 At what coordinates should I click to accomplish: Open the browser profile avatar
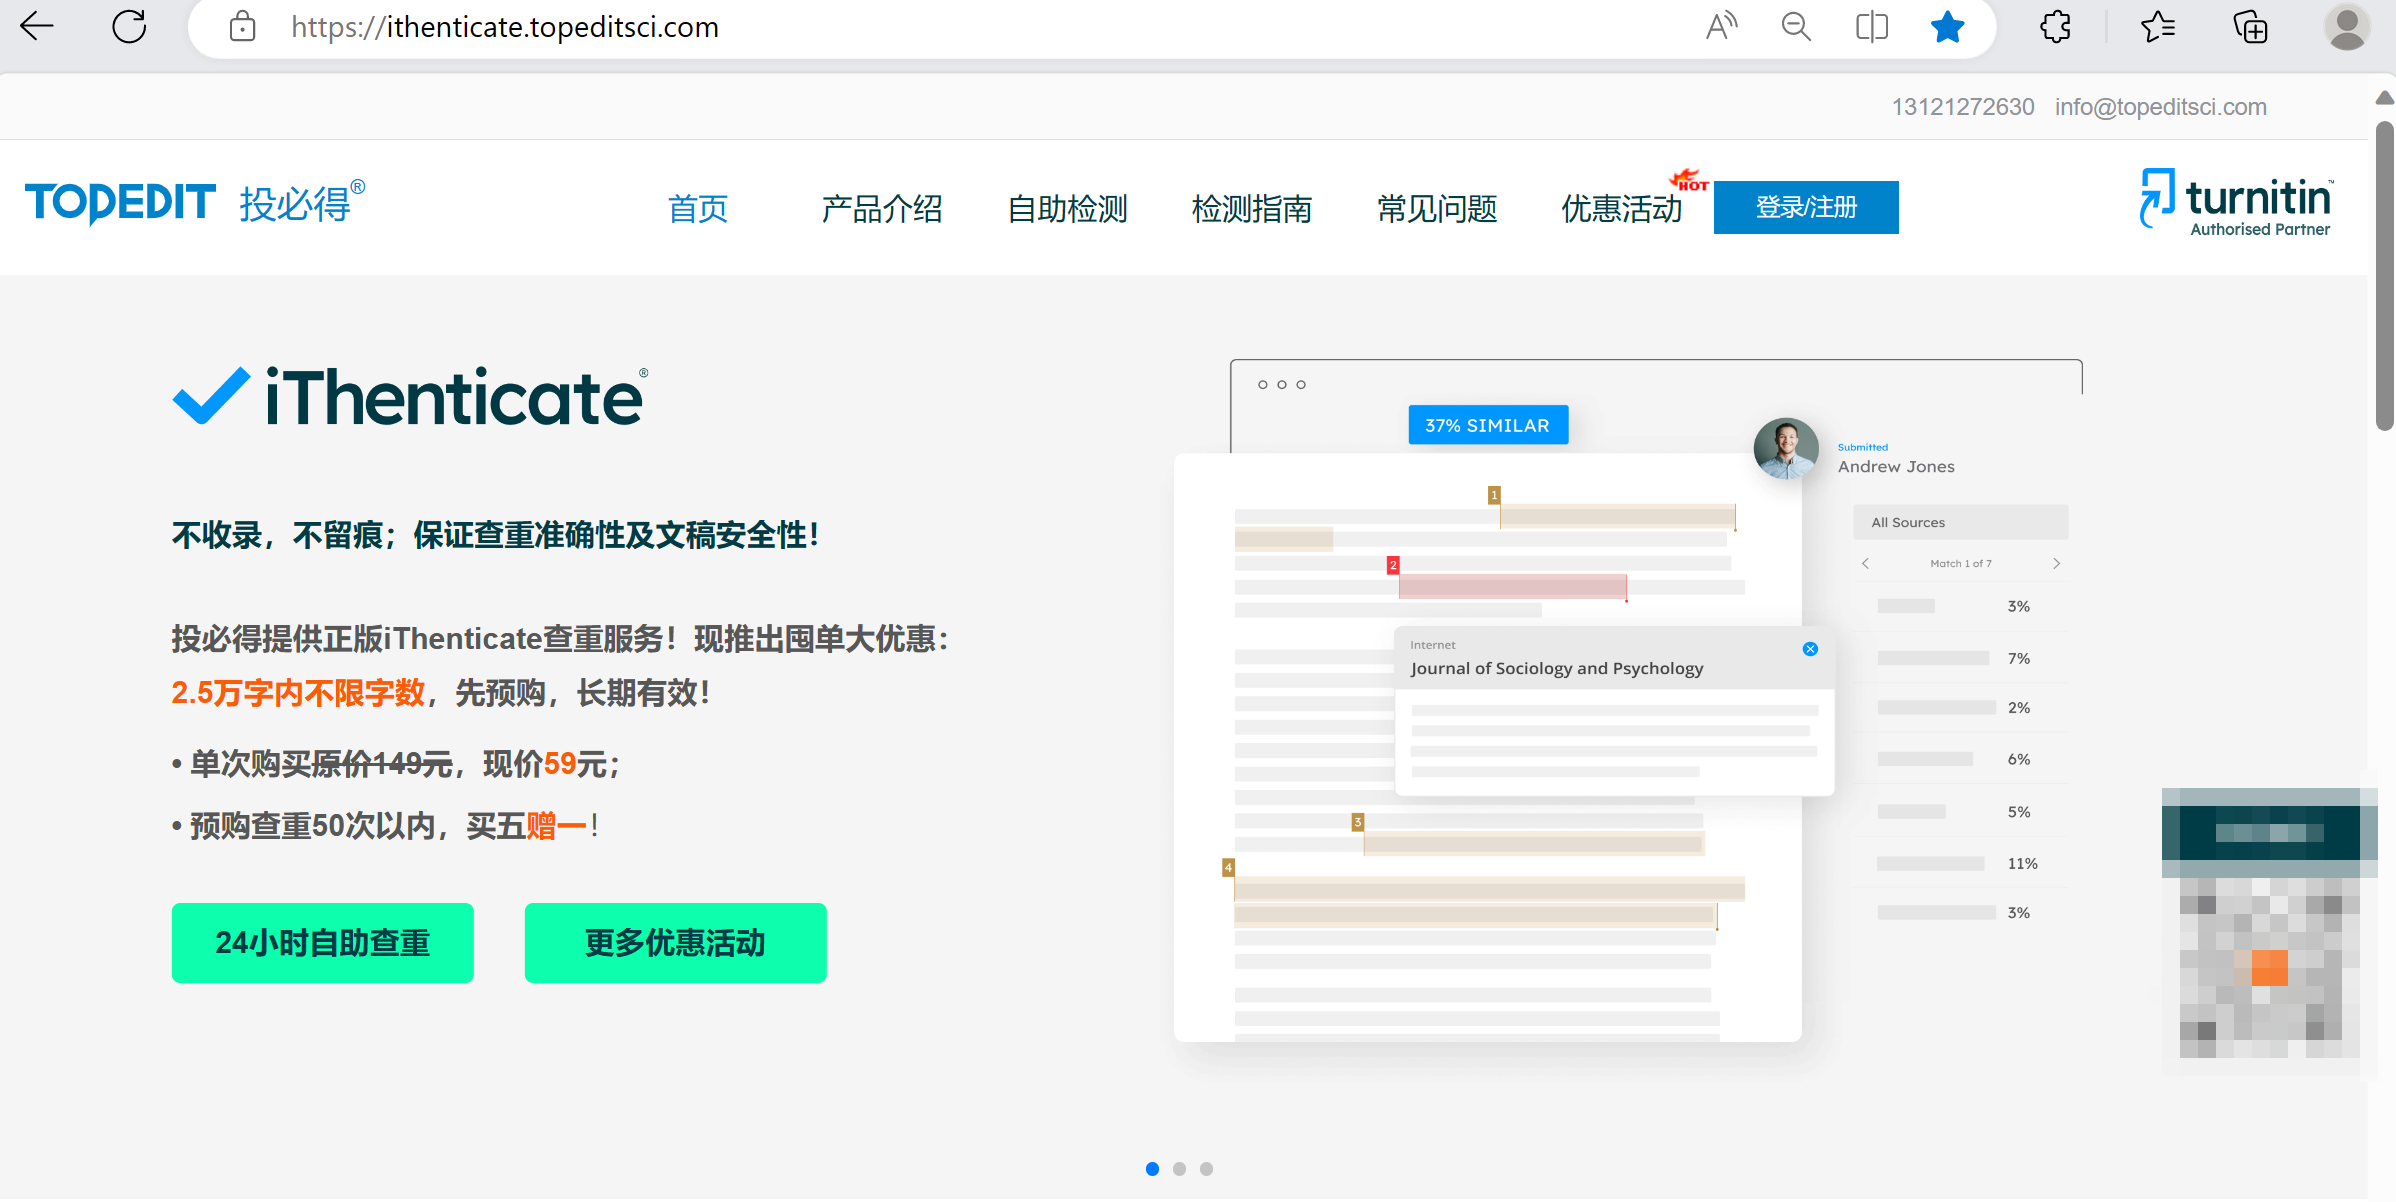click(x=2347, y=27)
